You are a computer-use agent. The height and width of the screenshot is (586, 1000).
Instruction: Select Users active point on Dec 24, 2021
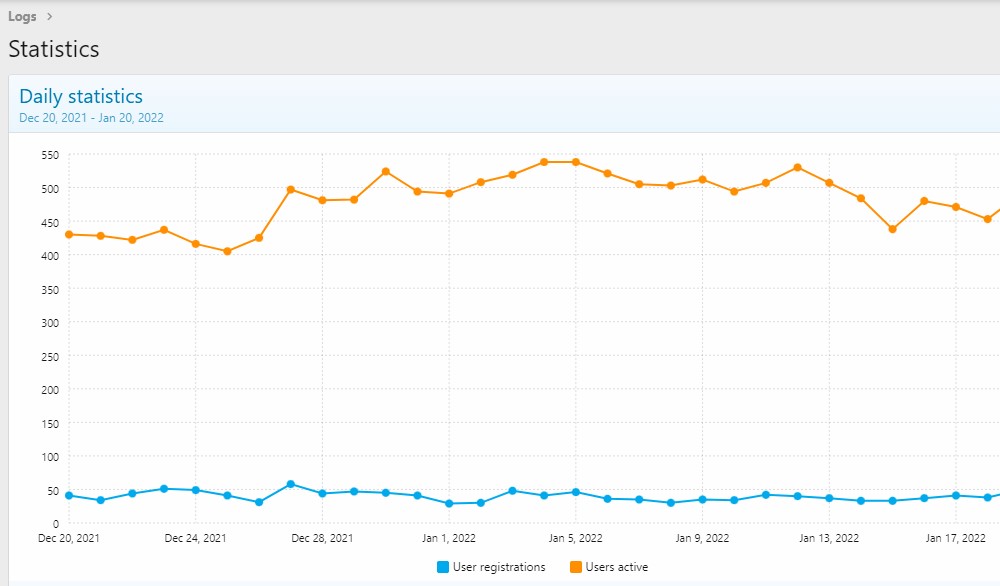coord(196,244)
